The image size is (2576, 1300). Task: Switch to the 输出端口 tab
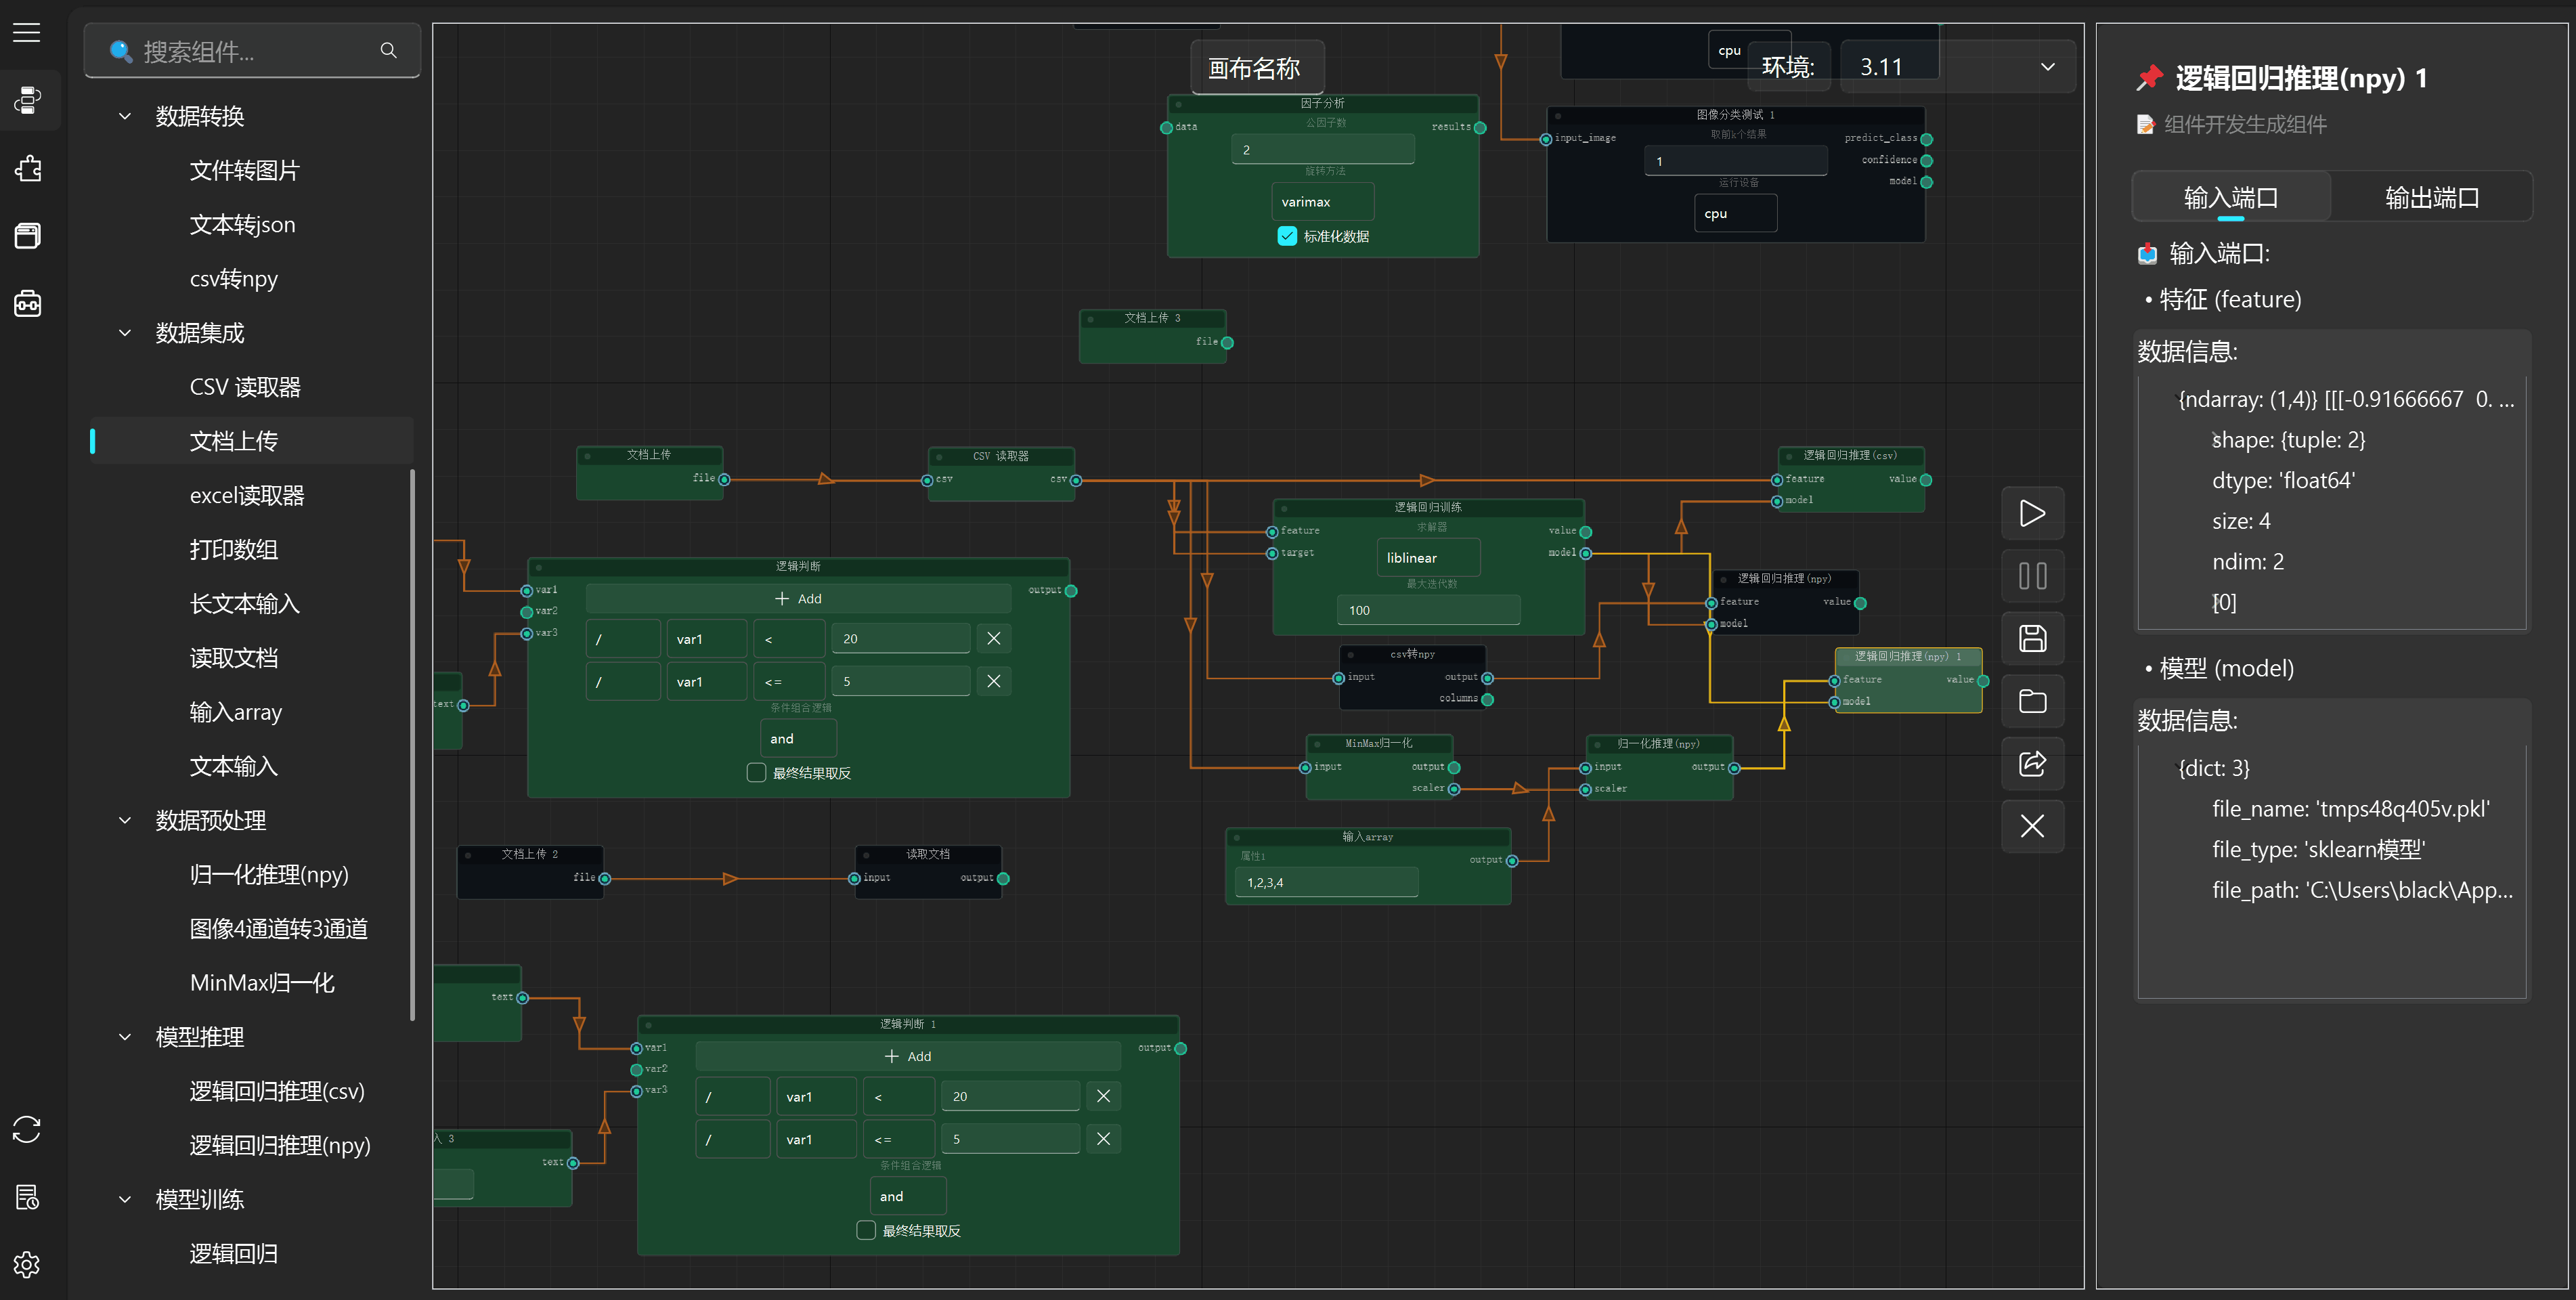tap(2431, 197)
